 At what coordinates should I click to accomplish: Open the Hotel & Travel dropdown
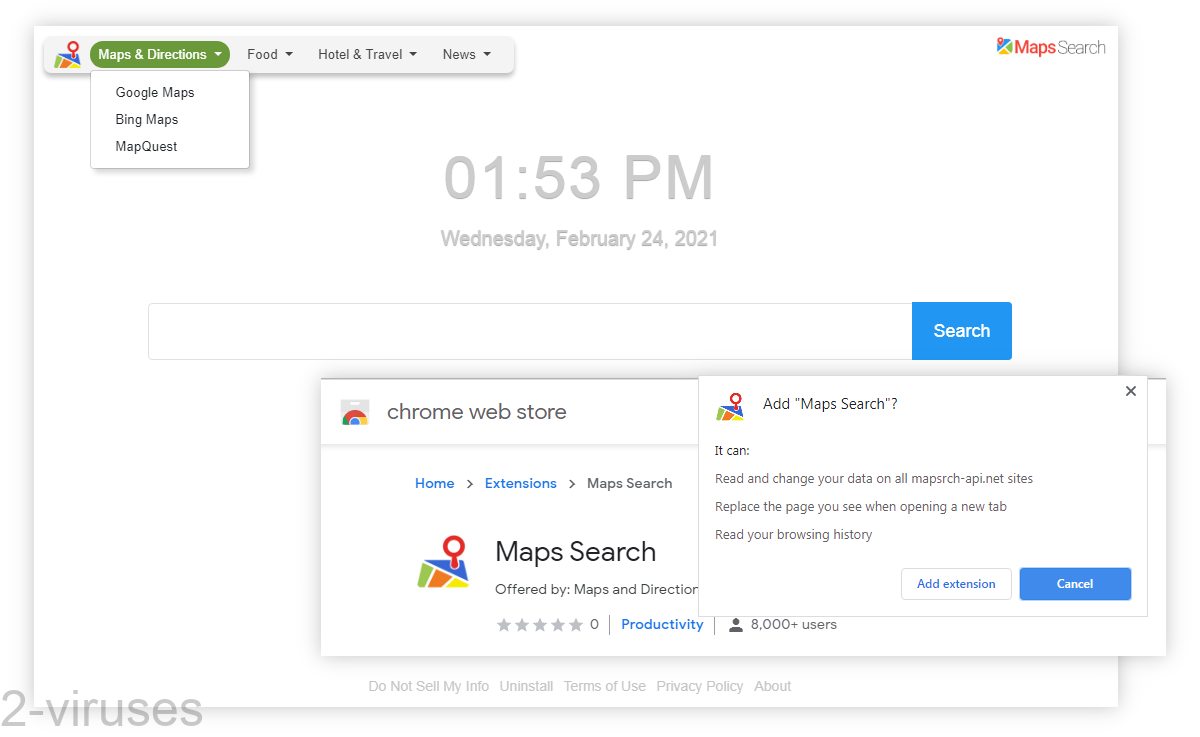[366, 54]
